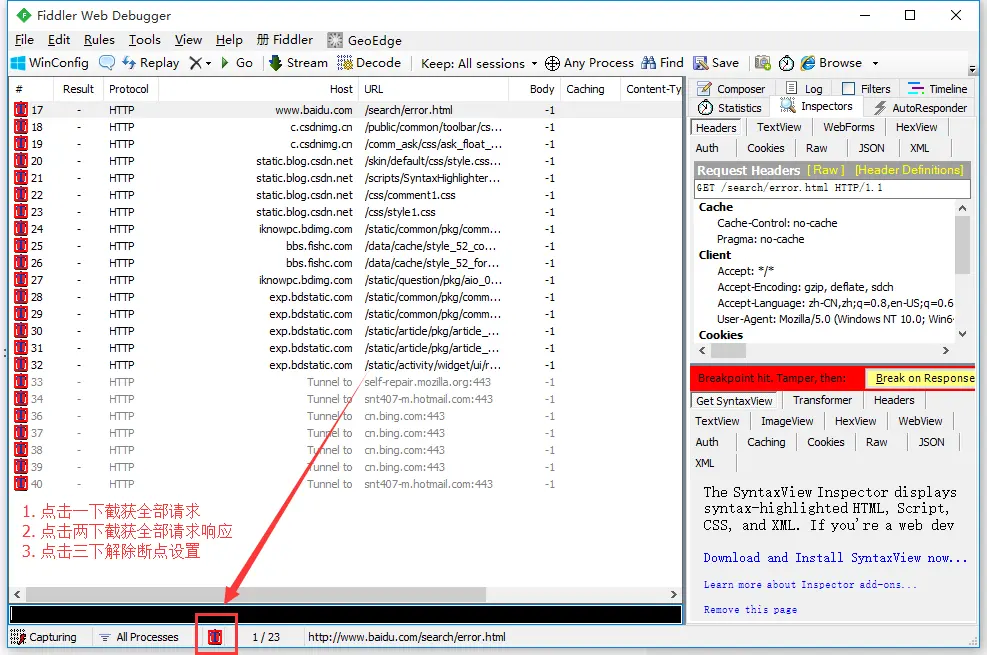Click the QuickExec black command box
The width and height of the screenshot is (987, 655).
[346, 614]
